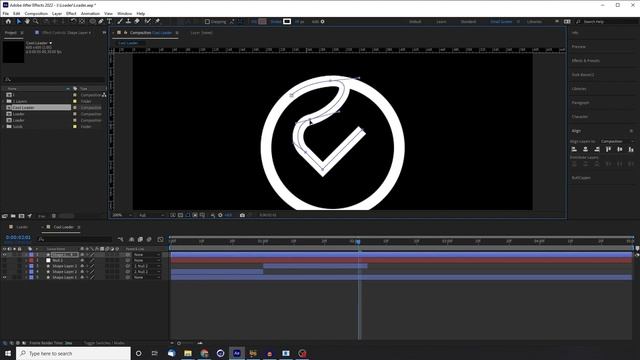Open the composition mini-flowchart in the timeline
Image resolution: width=640 pixels, height=360 pixels.
coord(120,239)
